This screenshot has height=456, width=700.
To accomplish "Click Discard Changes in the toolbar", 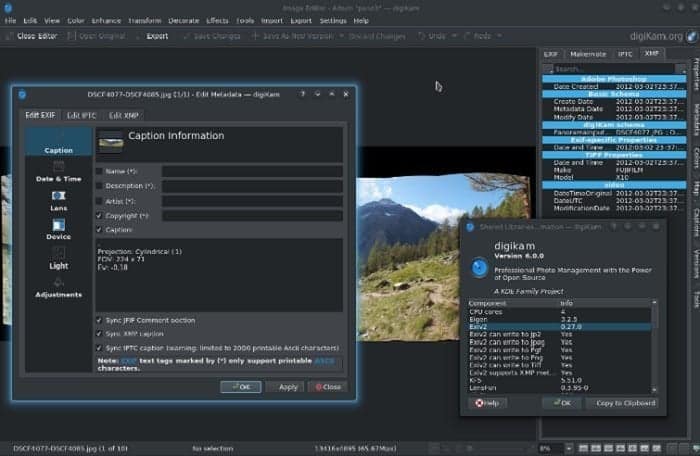I will tap(377, 36).
